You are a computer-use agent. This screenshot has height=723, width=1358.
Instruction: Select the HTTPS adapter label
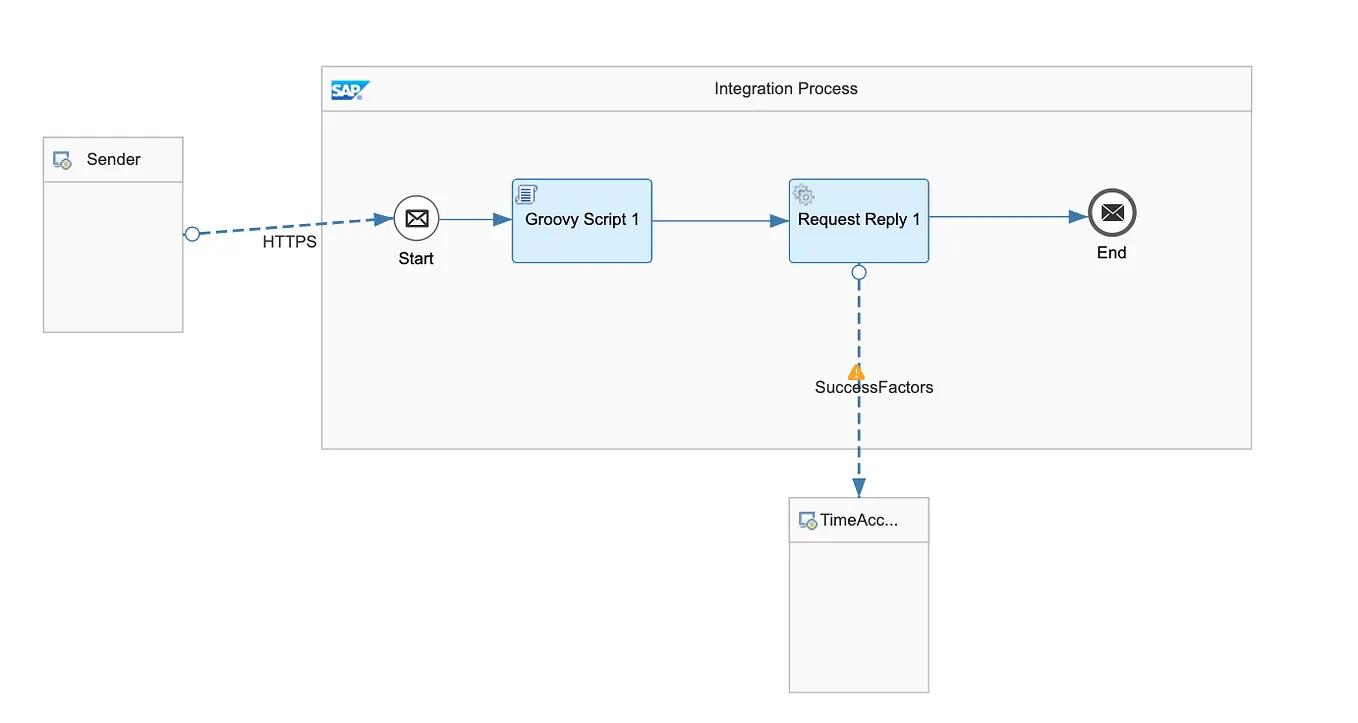click(x=290, y=242)
